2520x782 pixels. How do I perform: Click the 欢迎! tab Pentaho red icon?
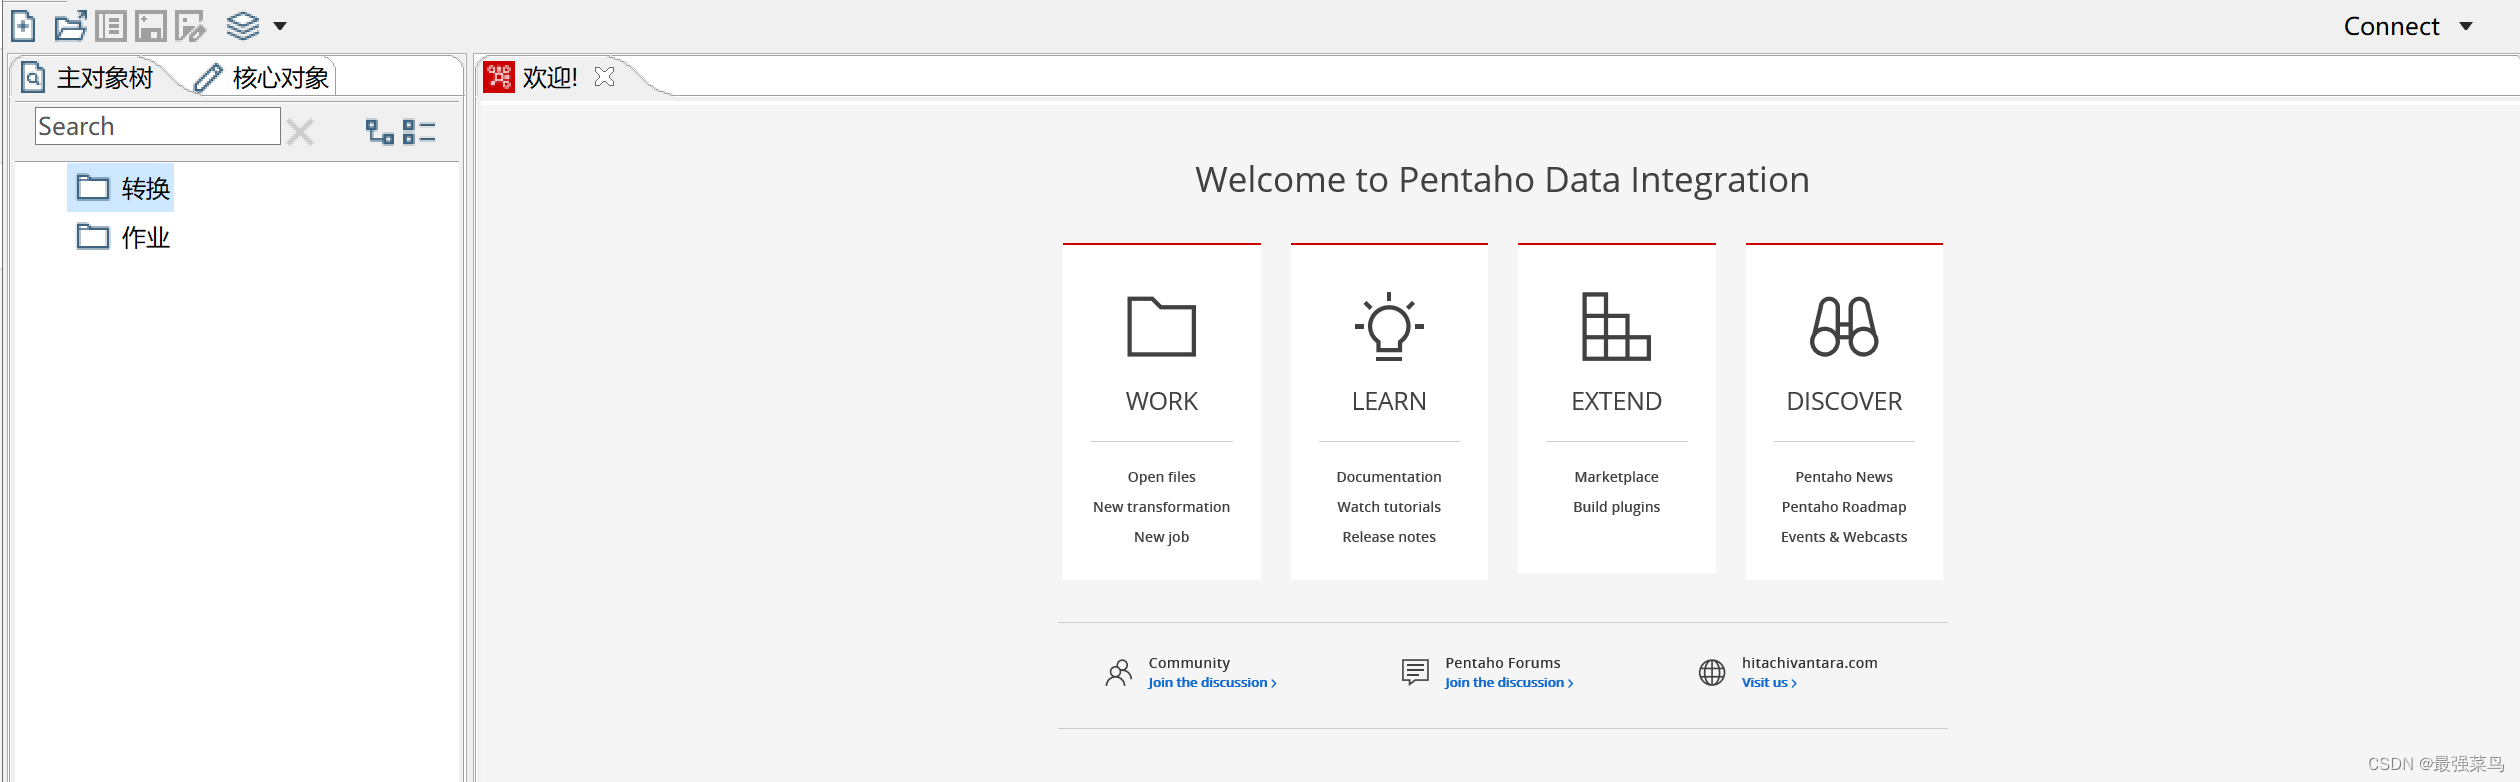[498, 76]
